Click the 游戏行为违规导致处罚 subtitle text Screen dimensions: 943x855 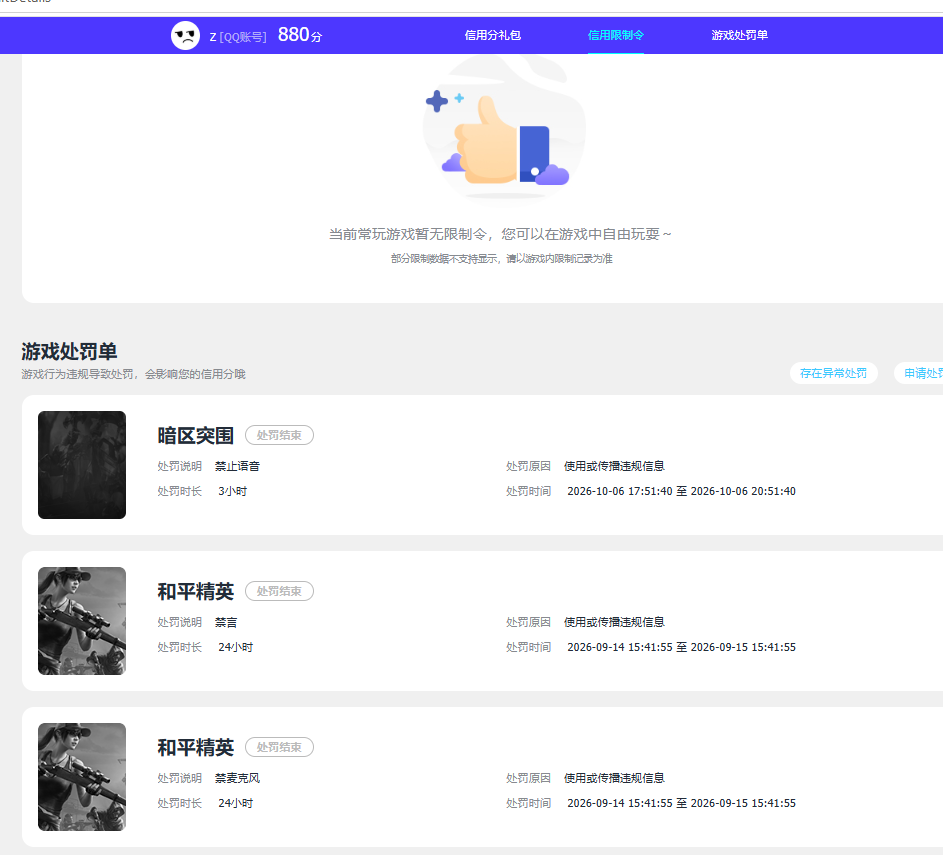click(134, 374)
